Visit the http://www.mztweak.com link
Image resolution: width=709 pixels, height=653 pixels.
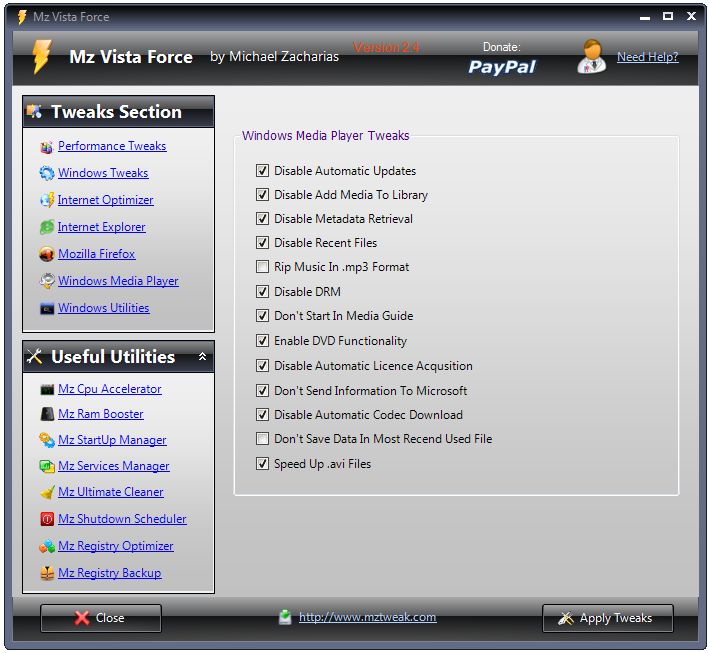point(368,617)
